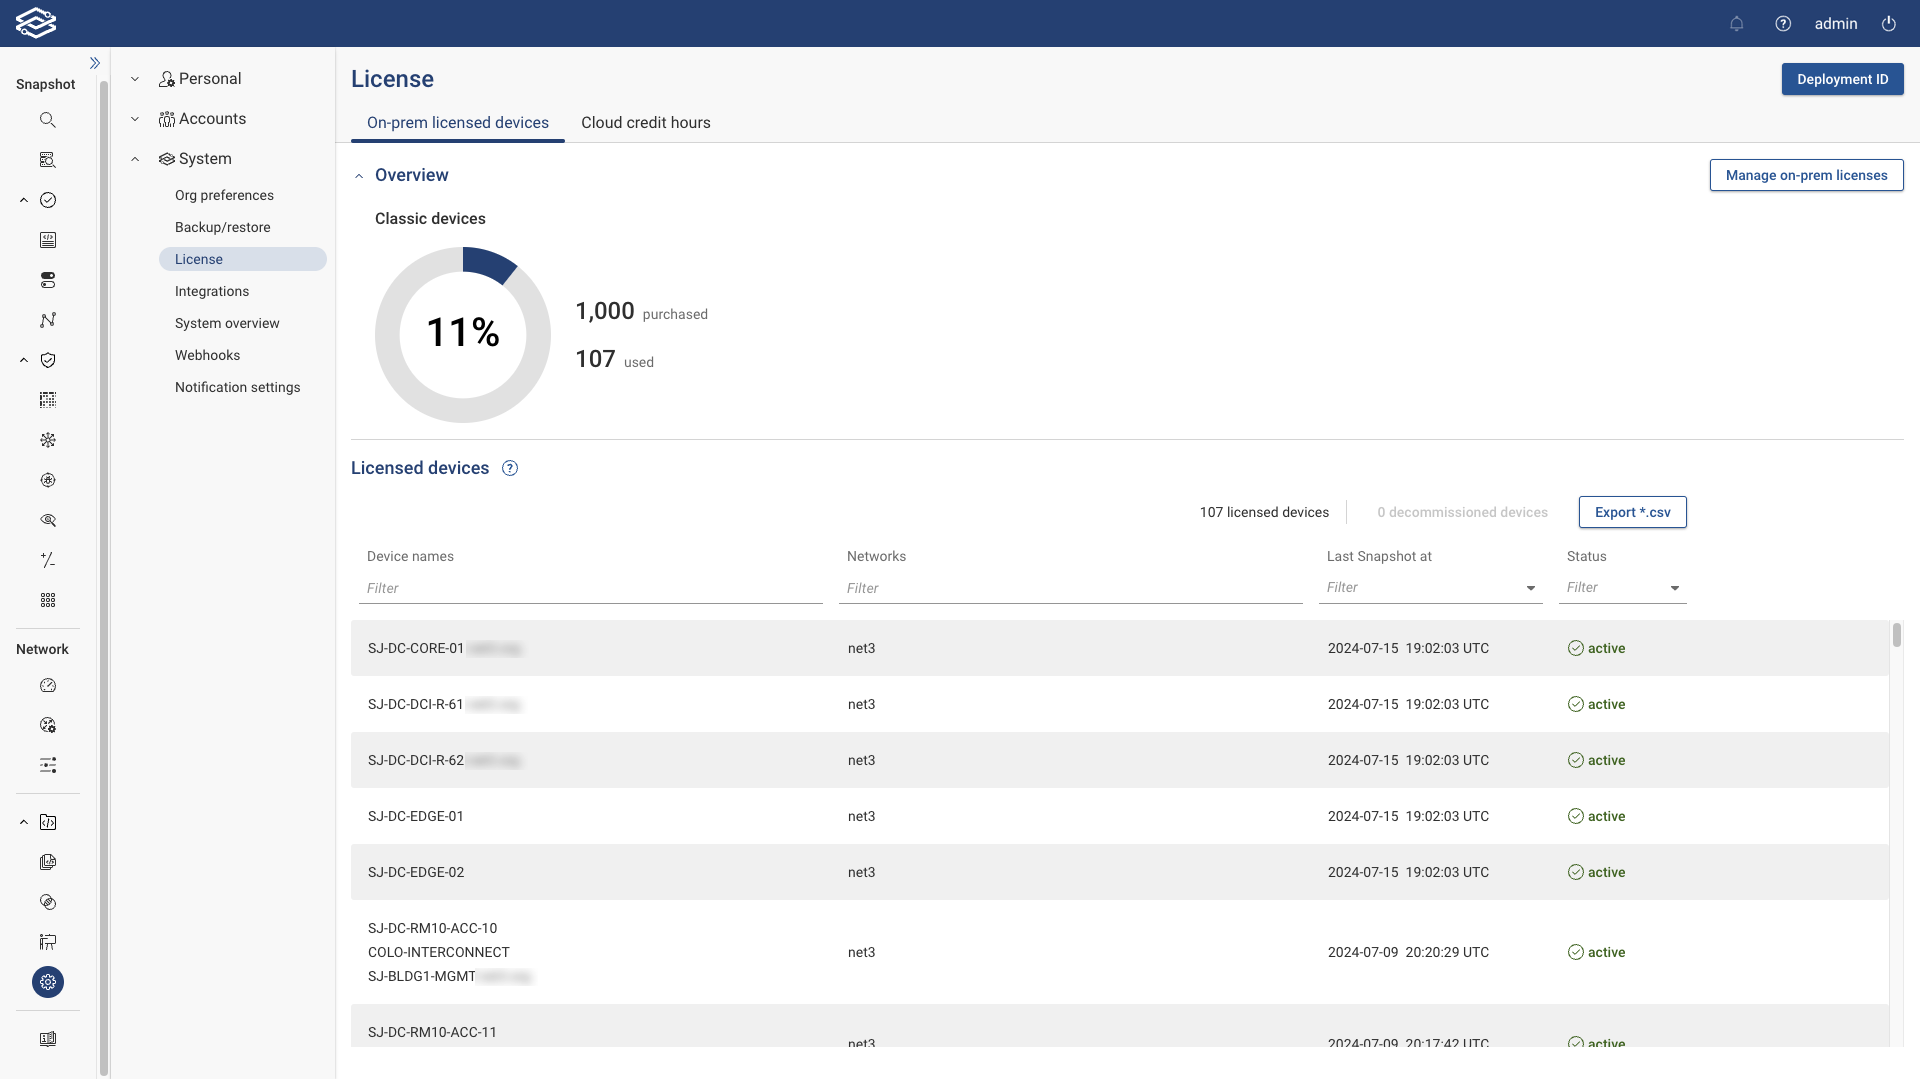Image resolution: width=1920 pixels, height=1079 pixels.
Task: Click the Licensed devices help icon
Action: coord(510,468)
